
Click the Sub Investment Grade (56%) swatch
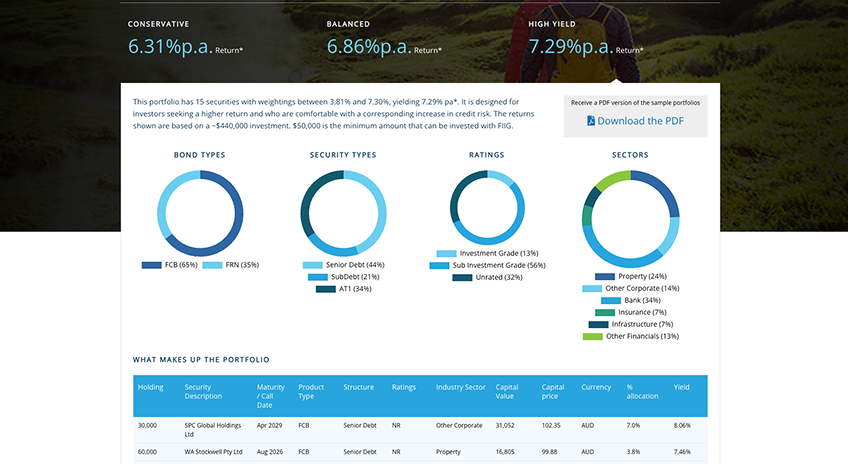coord(439,266)
